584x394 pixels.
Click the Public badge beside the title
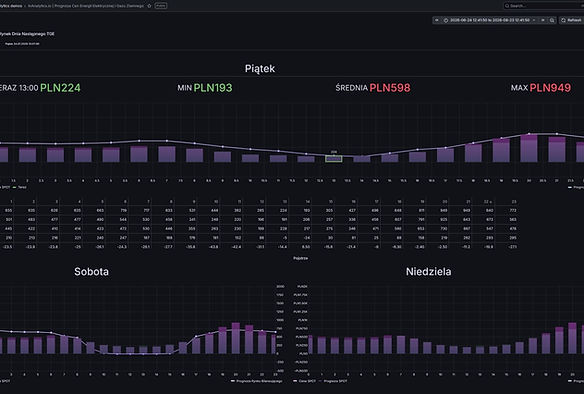click(x=161, y=6)
